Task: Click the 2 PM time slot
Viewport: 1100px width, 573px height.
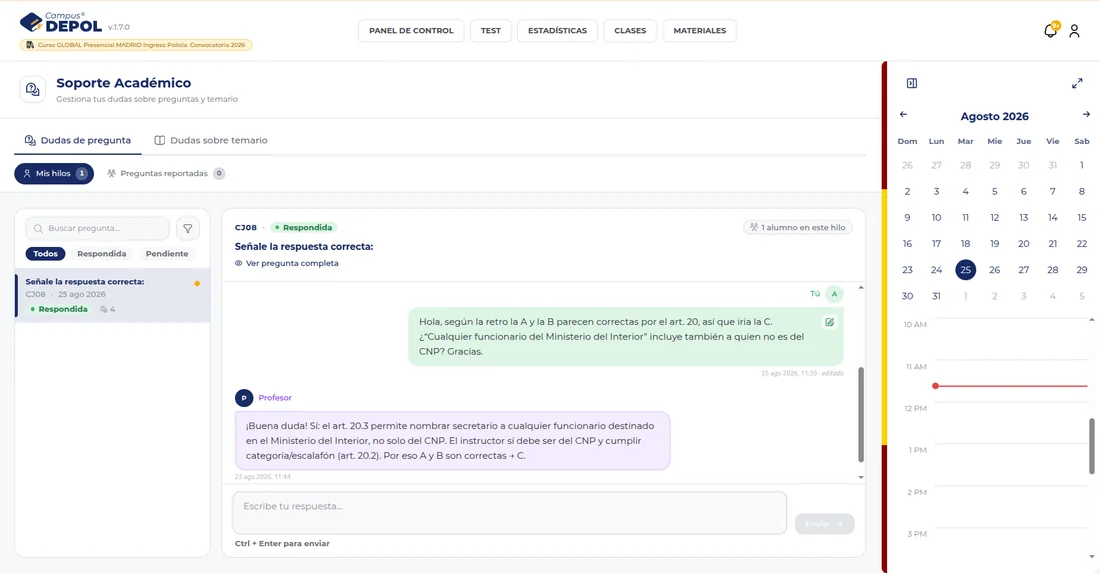Action: click(1011, 506)
